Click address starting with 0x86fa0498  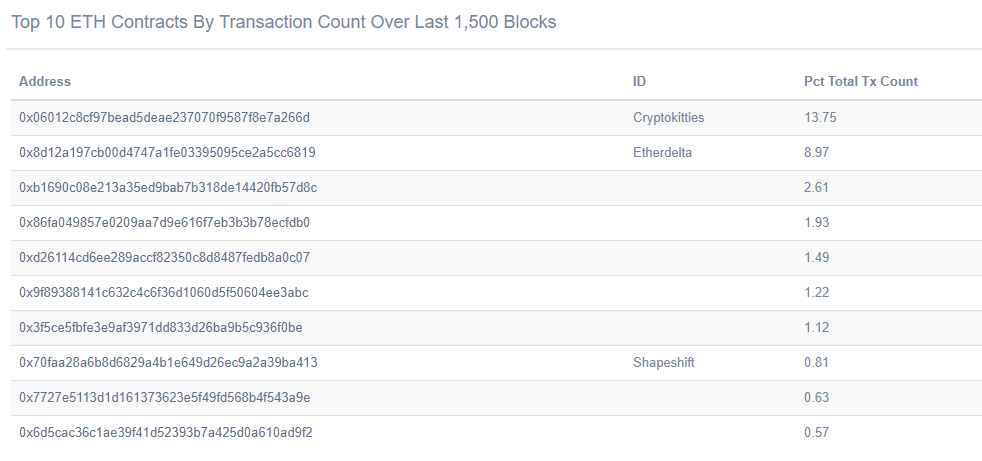tap(164, 223)
